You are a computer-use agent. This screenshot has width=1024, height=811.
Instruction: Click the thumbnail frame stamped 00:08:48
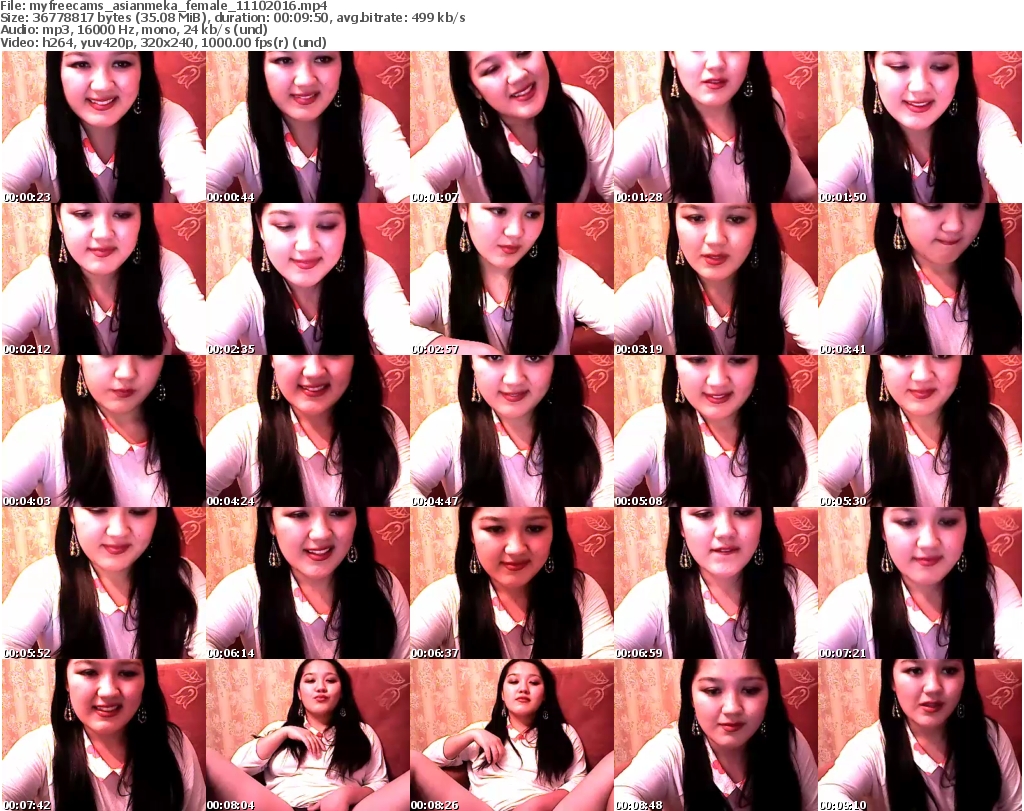click(x=716, y=735)
